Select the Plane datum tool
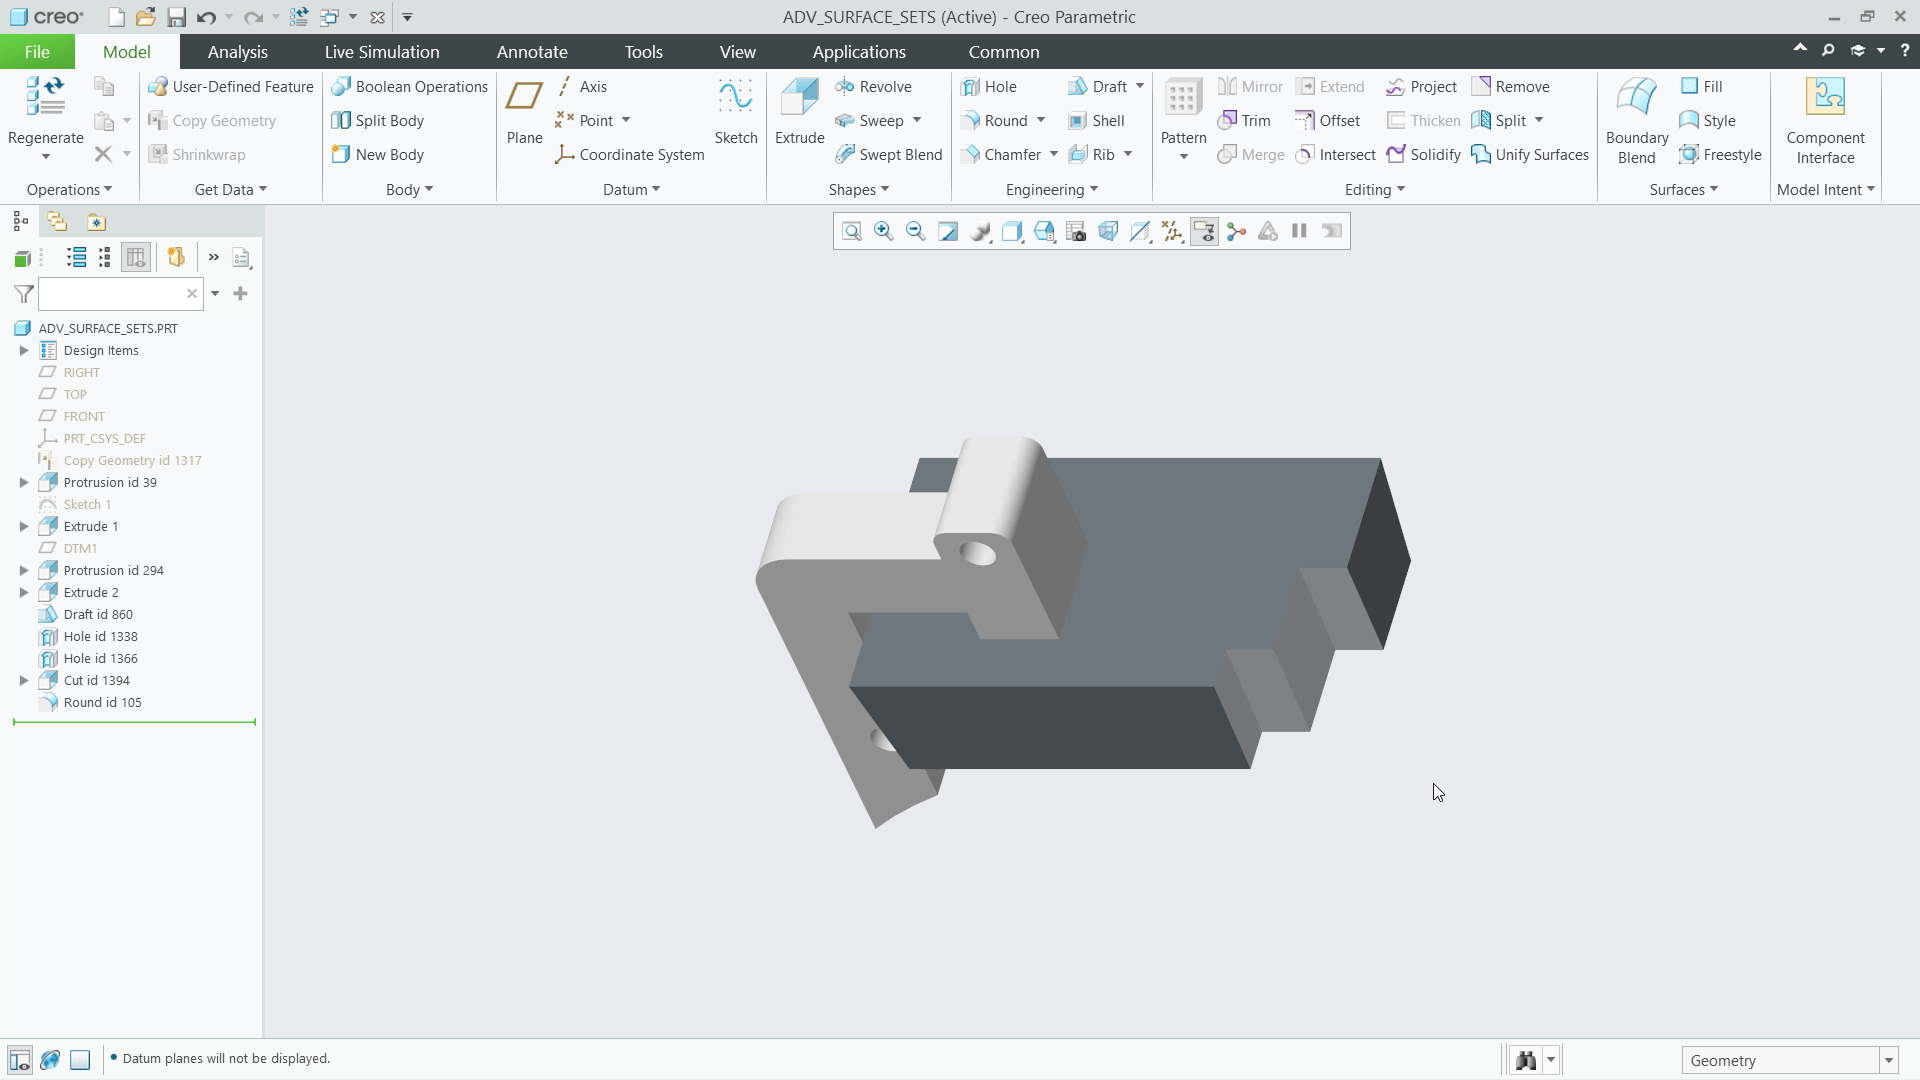 pyautogui.click(x=524, y=110)
